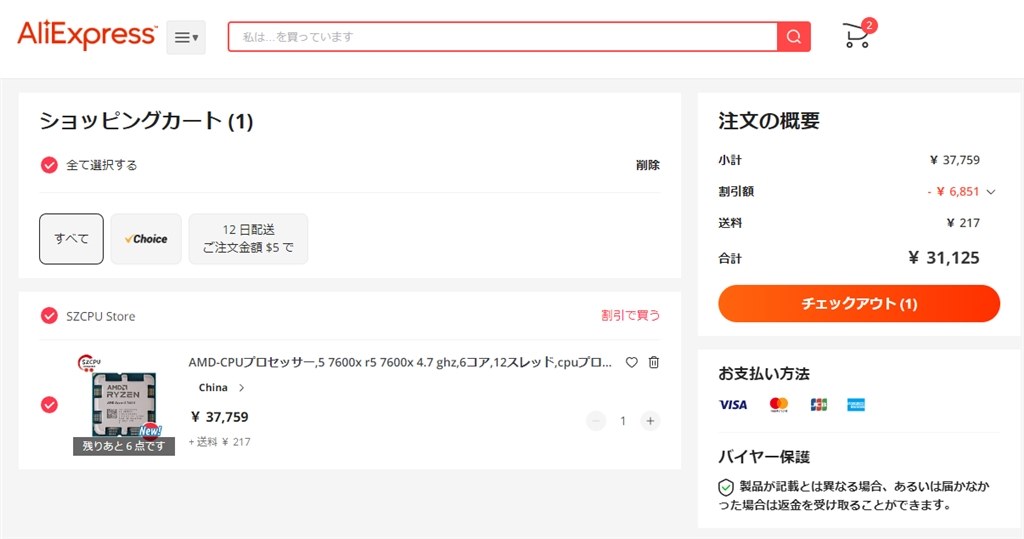The width and height of the screenshot is (1024, 539).
Task: Toggle the Ryzen CPU item checkbox
Action: point(49,404)
